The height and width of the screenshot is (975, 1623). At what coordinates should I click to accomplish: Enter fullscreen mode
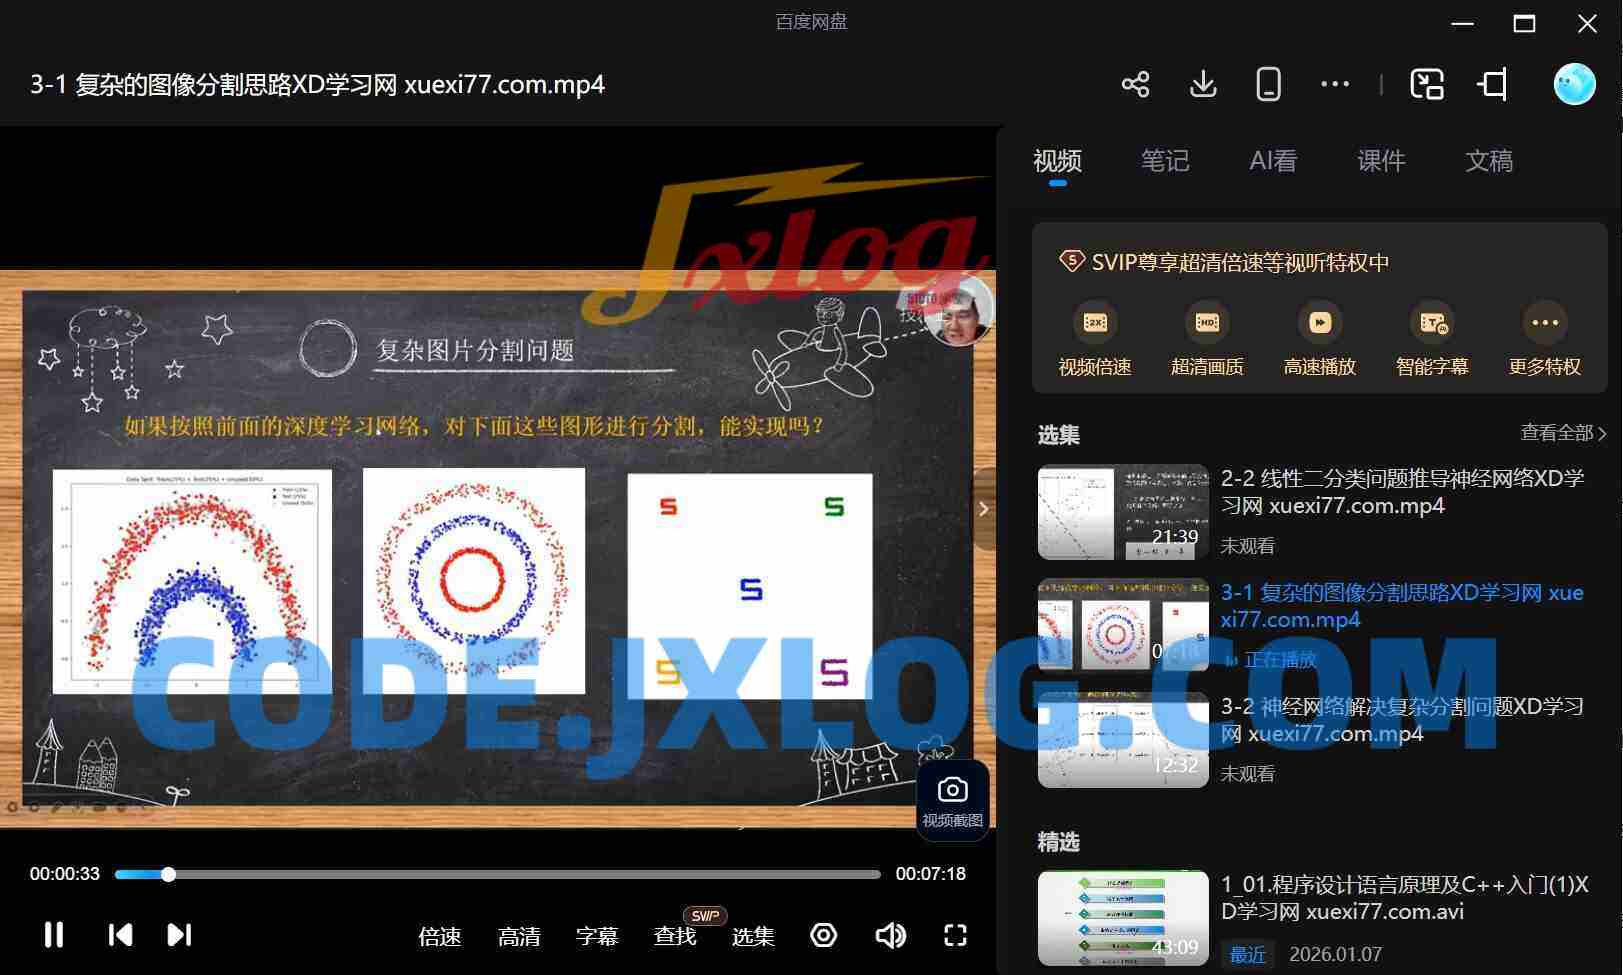click(956, 935)
